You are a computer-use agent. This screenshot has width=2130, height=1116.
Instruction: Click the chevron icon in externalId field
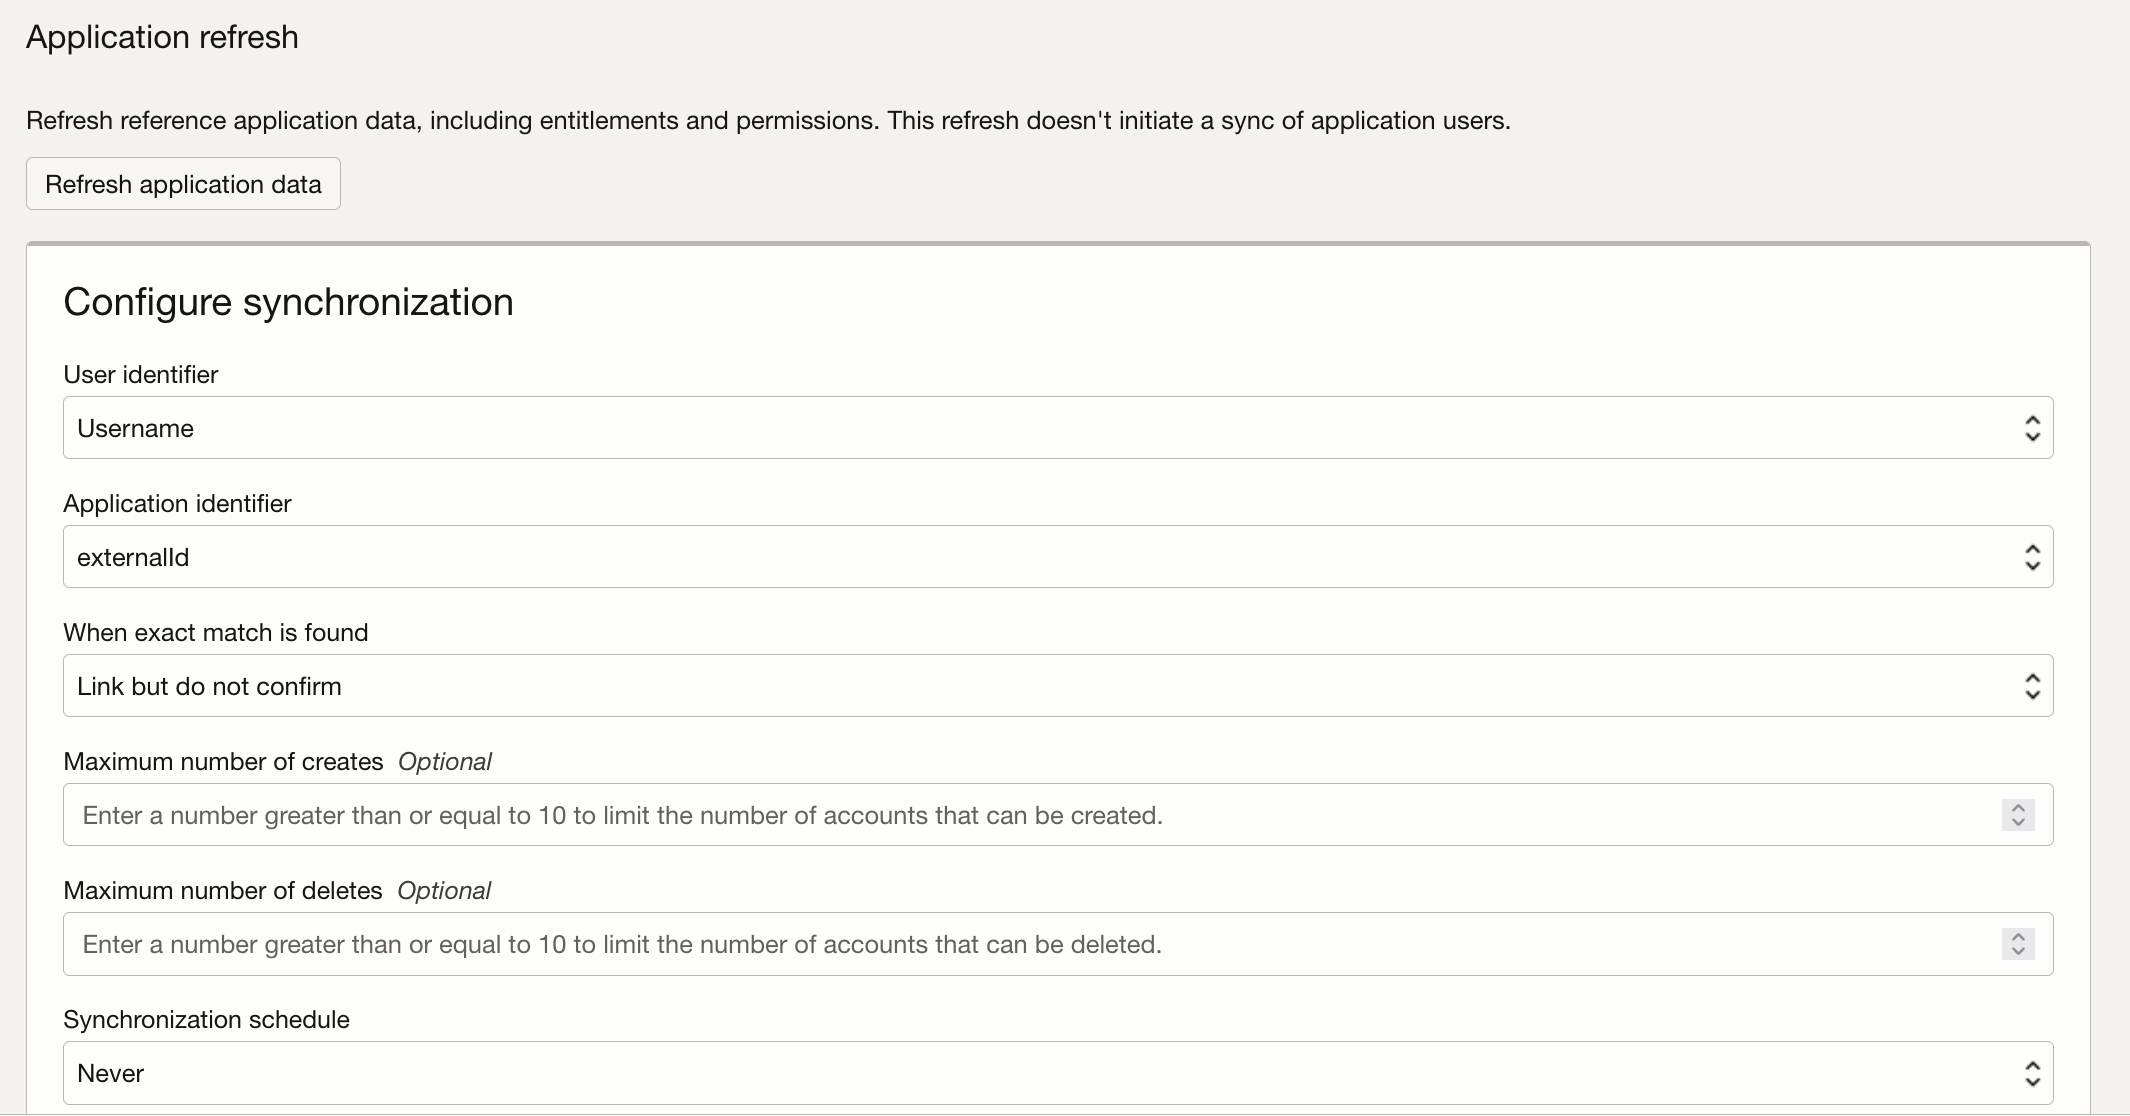tap(2032, 557)
